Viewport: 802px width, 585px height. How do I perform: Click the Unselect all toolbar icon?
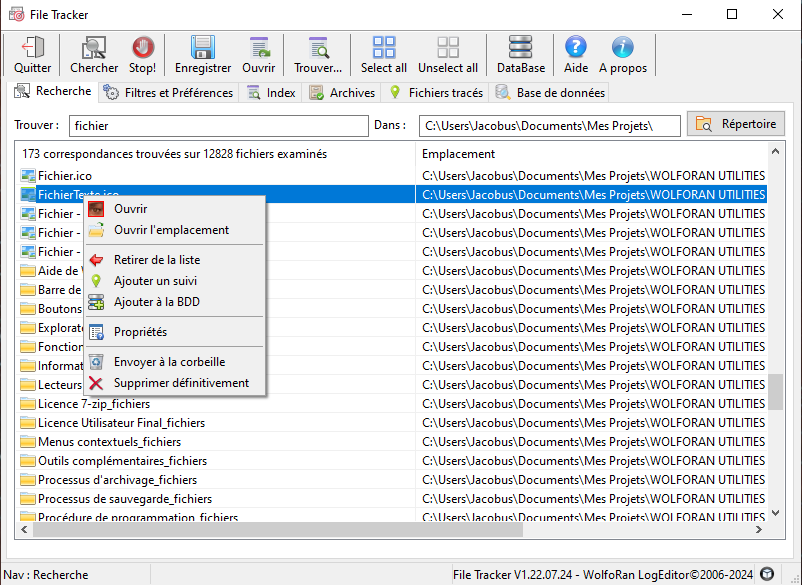pyautogui.click(x=447, y=48)
